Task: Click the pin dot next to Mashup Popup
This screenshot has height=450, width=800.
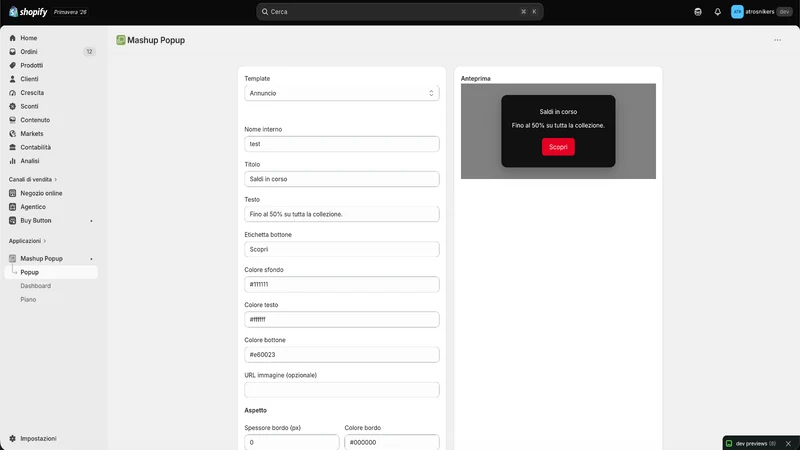Action: click(x=91, y=259)
